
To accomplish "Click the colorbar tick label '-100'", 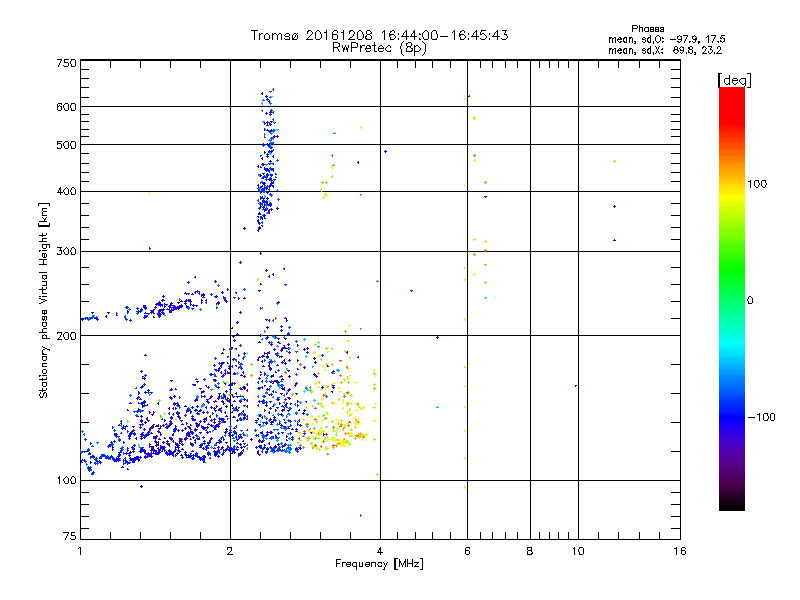I will [761, 417].
